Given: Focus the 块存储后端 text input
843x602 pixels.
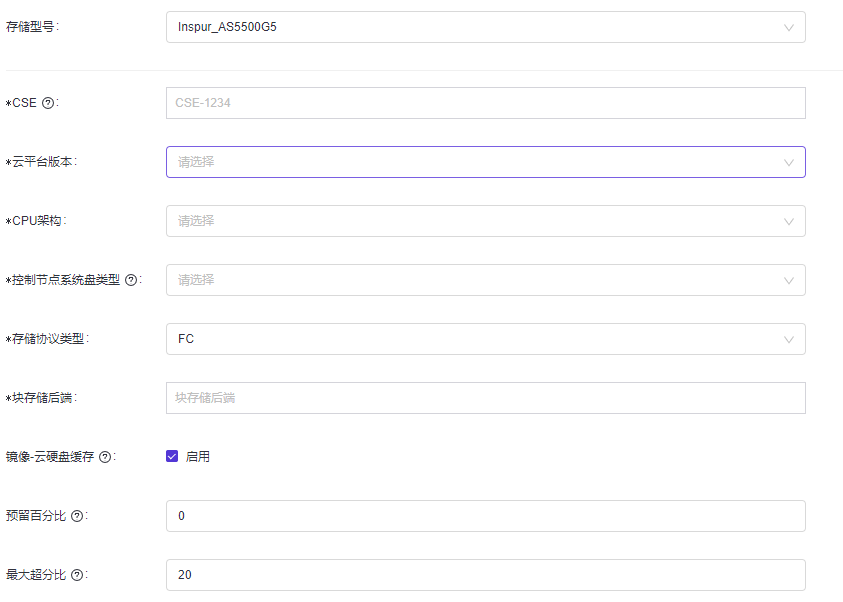Looking at the screenshot, I should 485,398.
